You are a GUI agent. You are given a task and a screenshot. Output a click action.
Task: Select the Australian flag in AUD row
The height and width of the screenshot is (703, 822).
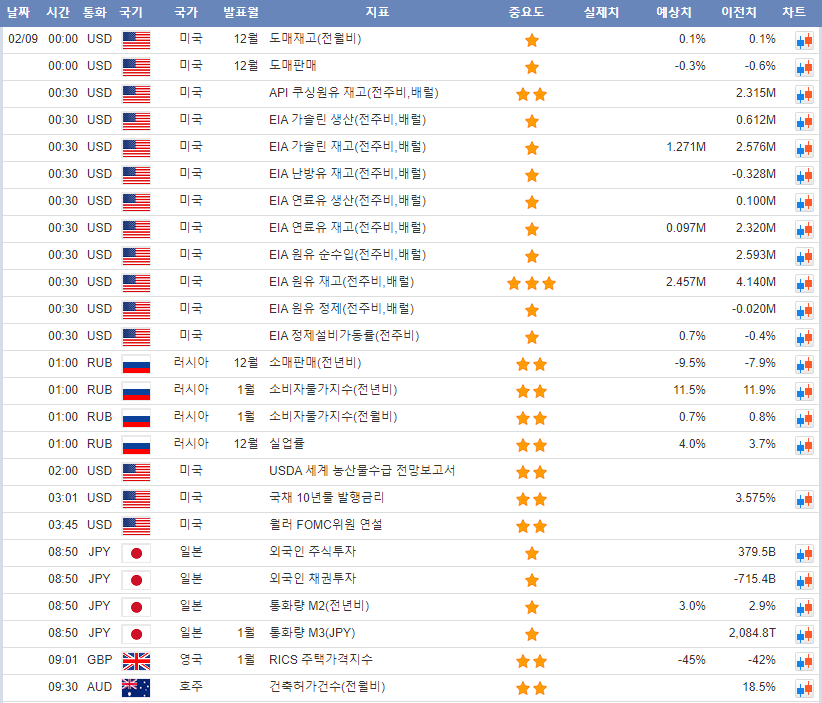(135, 688)
